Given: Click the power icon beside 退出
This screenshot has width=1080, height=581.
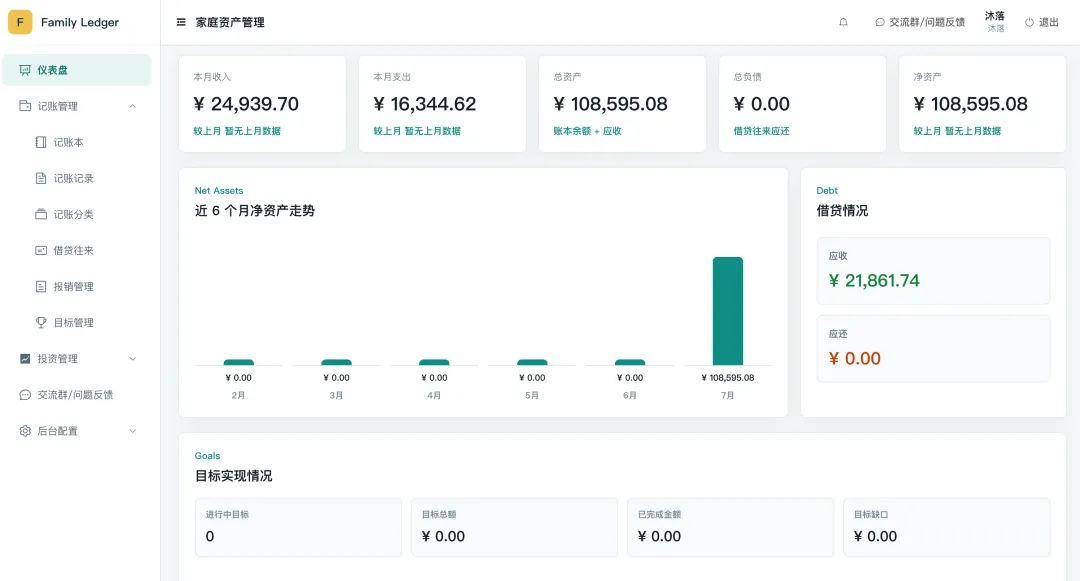Looking at the screenshot, I should (1029, 22).
